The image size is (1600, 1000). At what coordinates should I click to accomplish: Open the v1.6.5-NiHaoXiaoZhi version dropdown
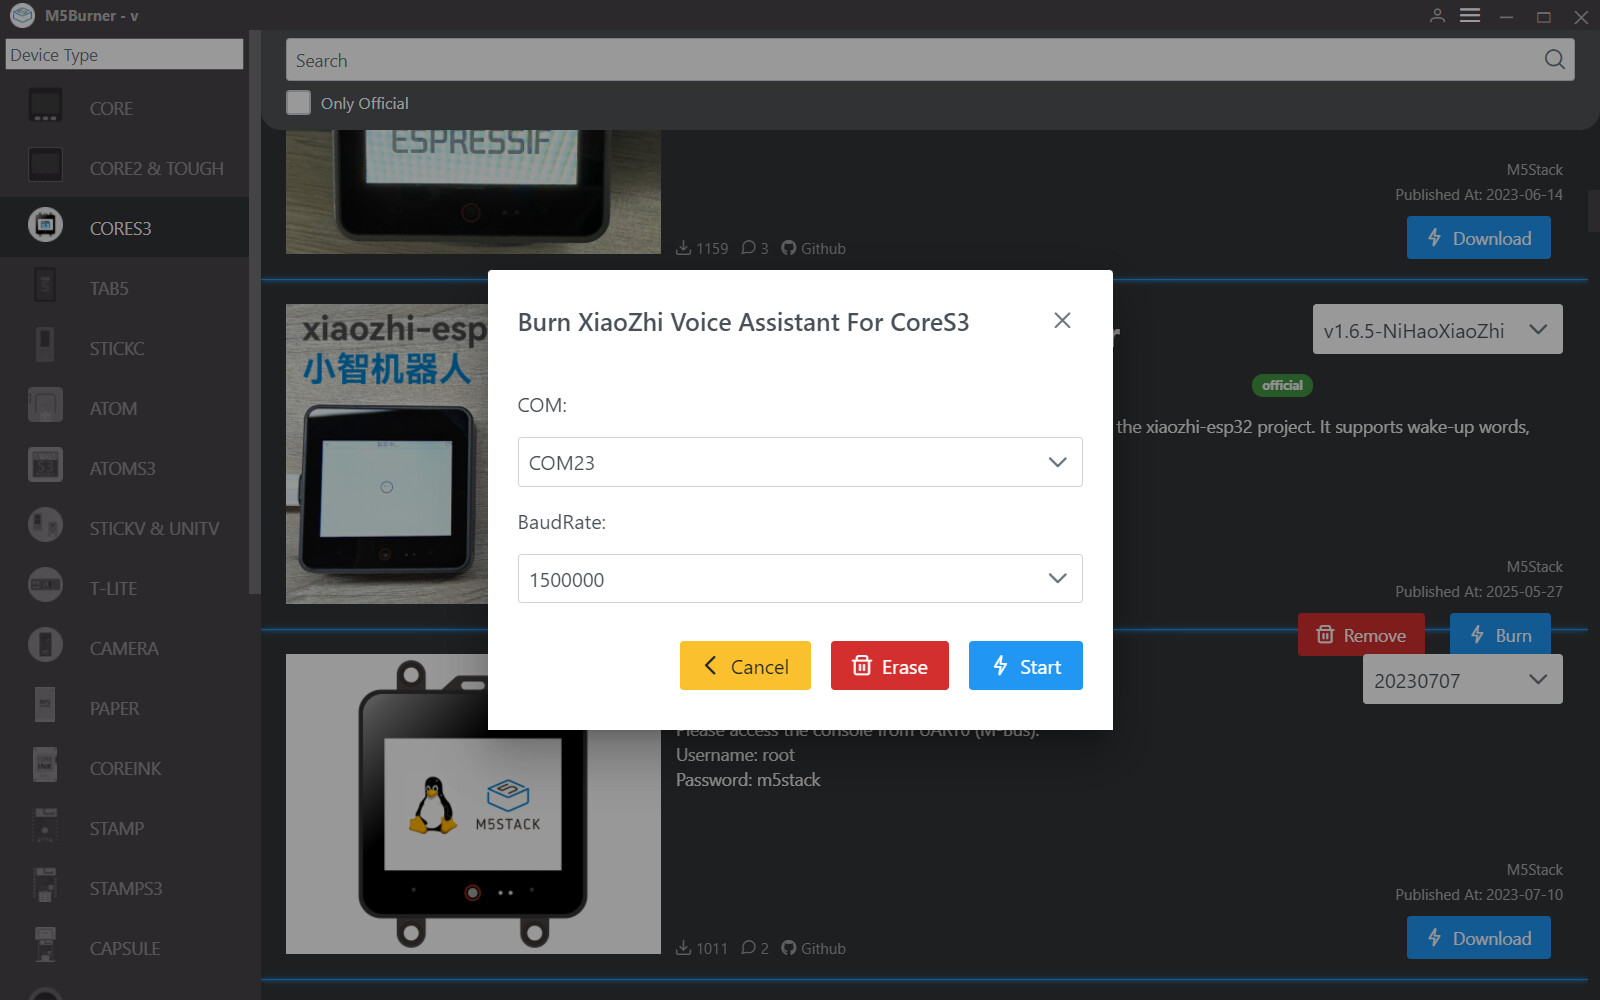1437,330
